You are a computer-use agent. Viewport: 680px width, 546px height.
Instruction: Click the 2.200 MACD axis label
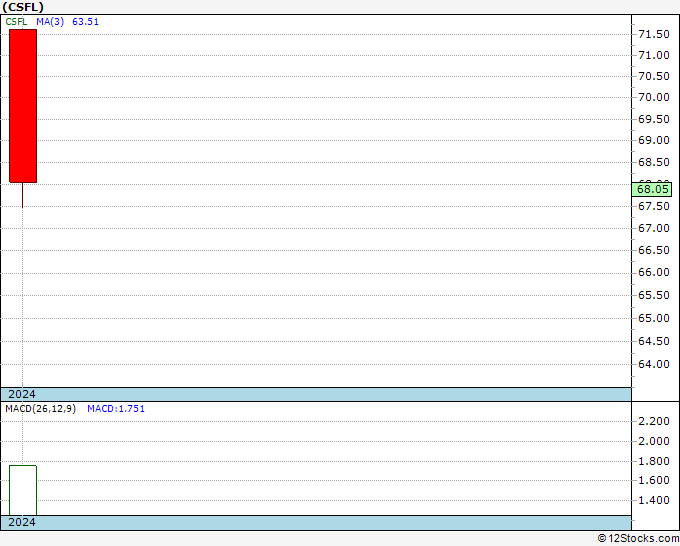click(654, 421)
